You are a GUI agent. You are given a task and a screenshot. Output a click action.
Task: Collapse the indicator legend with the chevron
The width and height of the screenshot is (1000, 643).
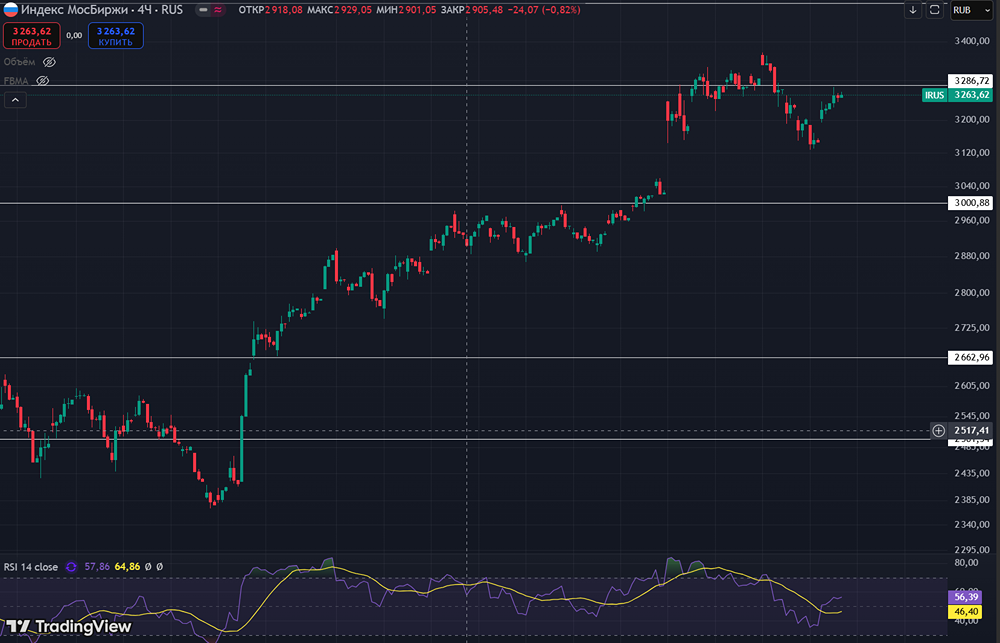pos(15,100)
